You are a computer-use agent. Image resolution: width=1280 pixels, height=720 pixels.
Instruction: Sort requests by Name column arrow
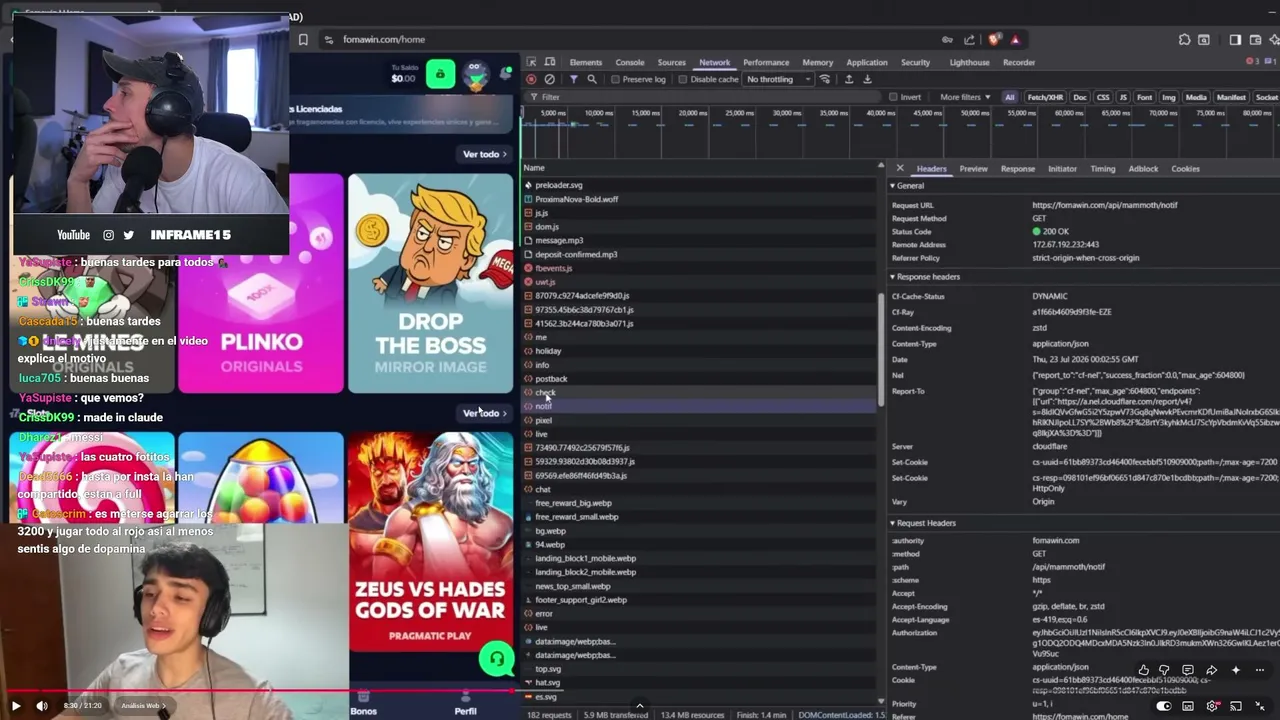coord(881,164)
